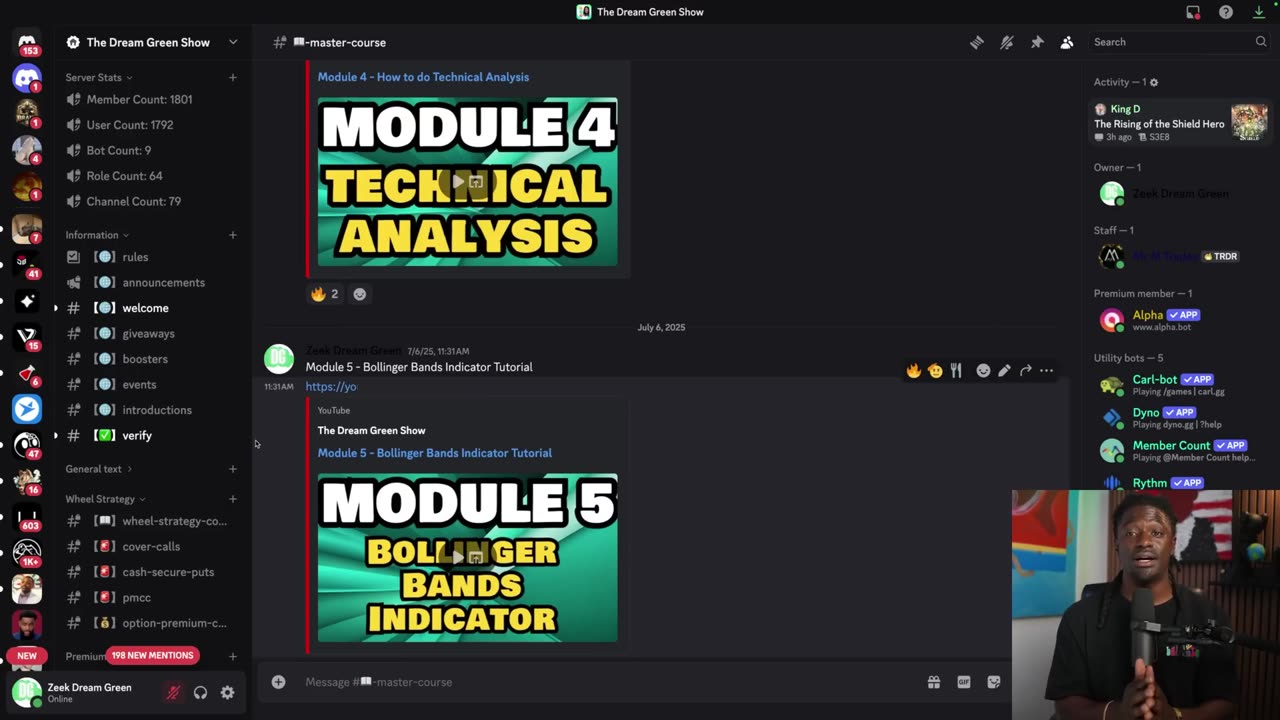Open The Dream Green Show server dropdown
The width and height of the screenshot is (1280, 720).
(152, 42)
